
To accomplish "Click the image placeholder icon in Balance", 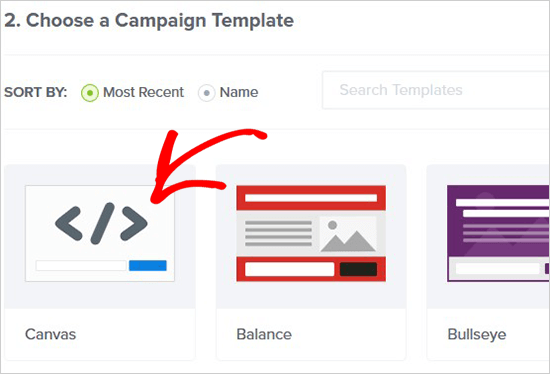I will click(348, 234).
